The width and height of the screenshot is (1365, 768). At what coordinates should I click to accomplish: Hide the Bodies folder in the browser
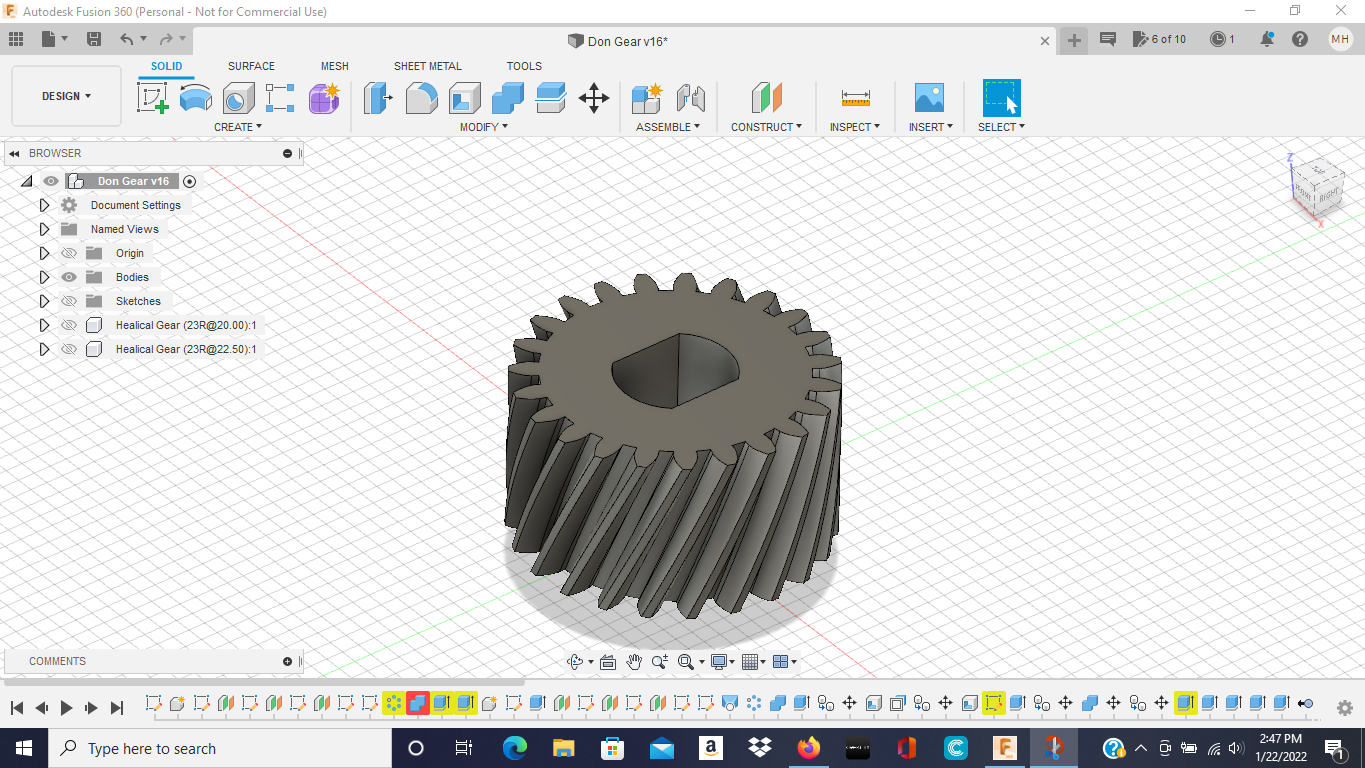(x=68, y=277)
